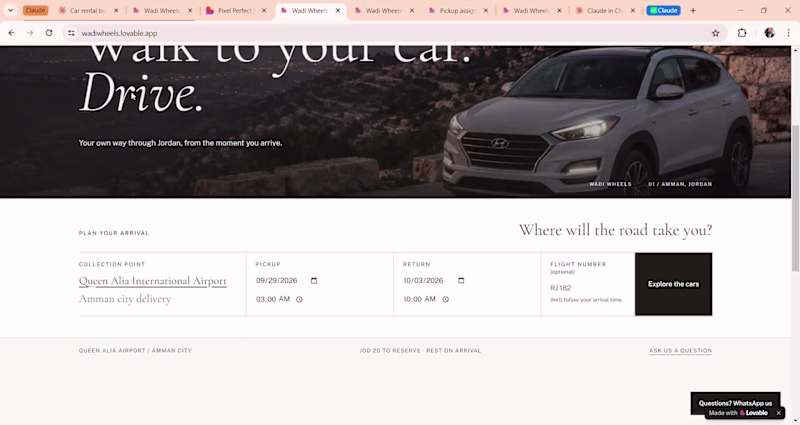Click the 'Plan your arrival' label
Viewport: 800px width, 425px height.
coord(114,233)
